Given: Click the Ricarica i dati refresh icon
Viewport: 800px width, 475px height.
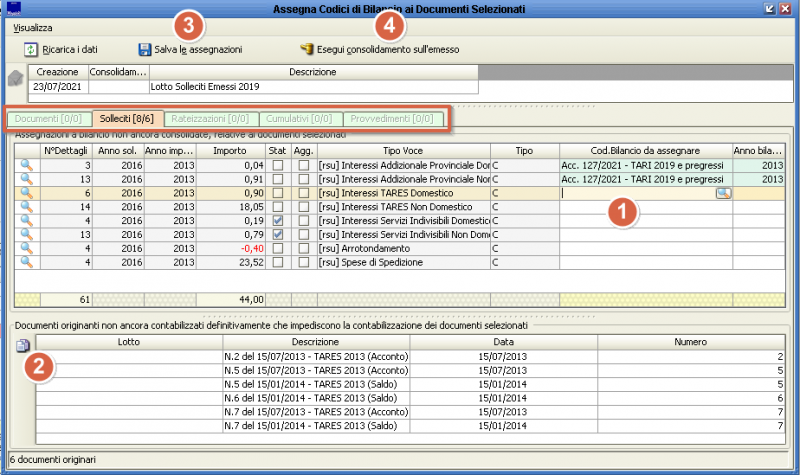Looking at the screenshot, I should pyautogui.click(x=30, y=48).
